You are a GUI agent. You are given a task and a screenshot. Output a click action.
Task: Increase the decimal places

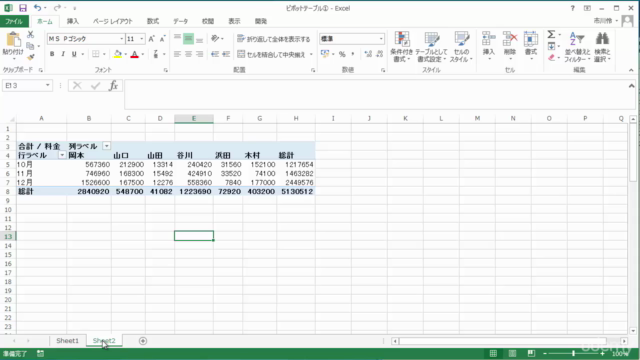pyautogui.click(x=368, y=54)
